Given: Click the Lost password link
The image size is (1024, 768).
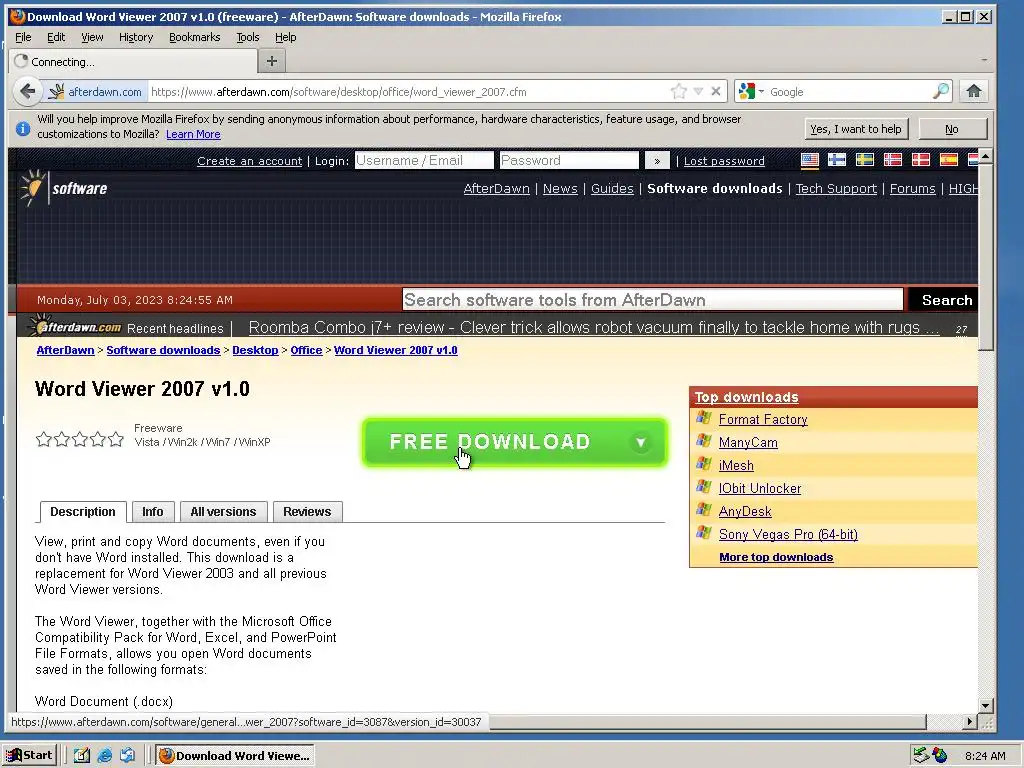Looking at the screenshot, I should point(724,161).
